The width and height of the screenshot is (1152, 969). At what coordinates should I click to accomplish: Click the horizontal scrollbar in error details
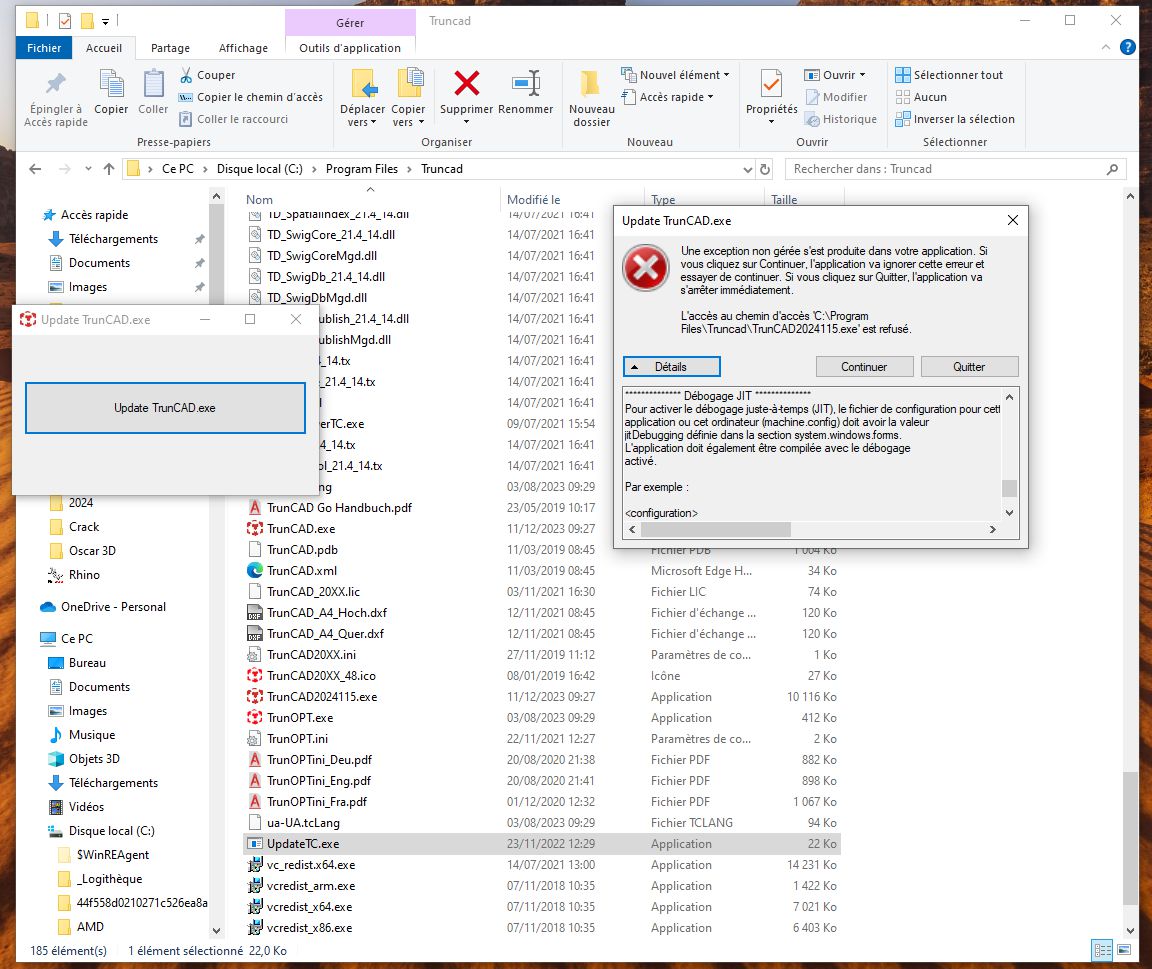(x=716, y=530)
